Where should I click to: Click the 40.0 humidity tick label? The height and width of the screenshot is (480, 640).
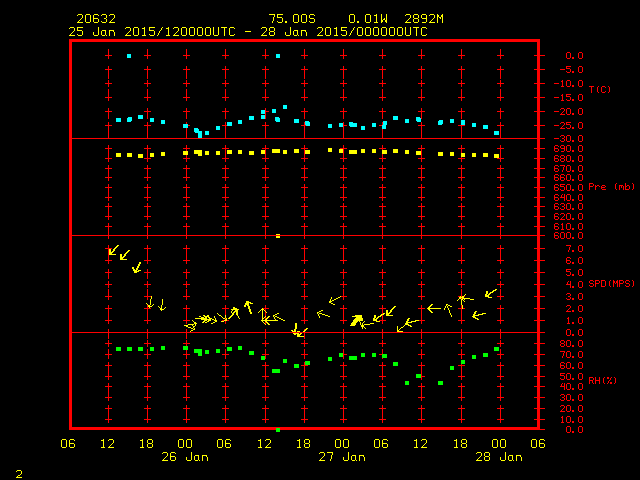click(x=571, y=387)
